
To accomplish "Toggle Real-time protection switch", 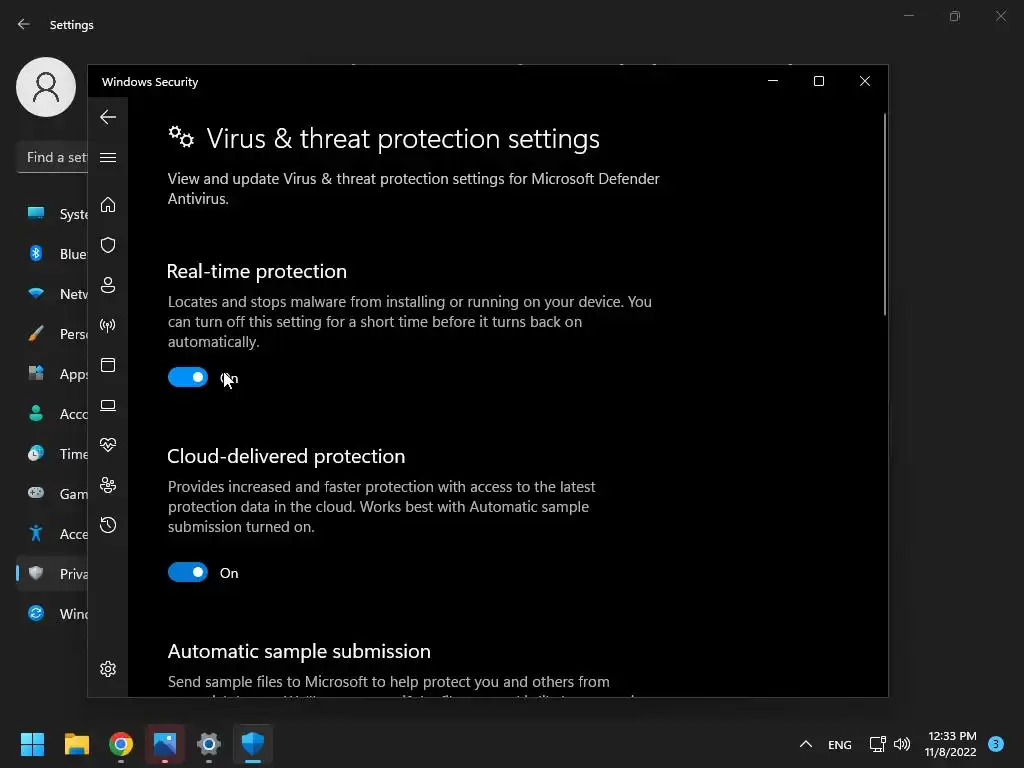I will coord(188,377).
